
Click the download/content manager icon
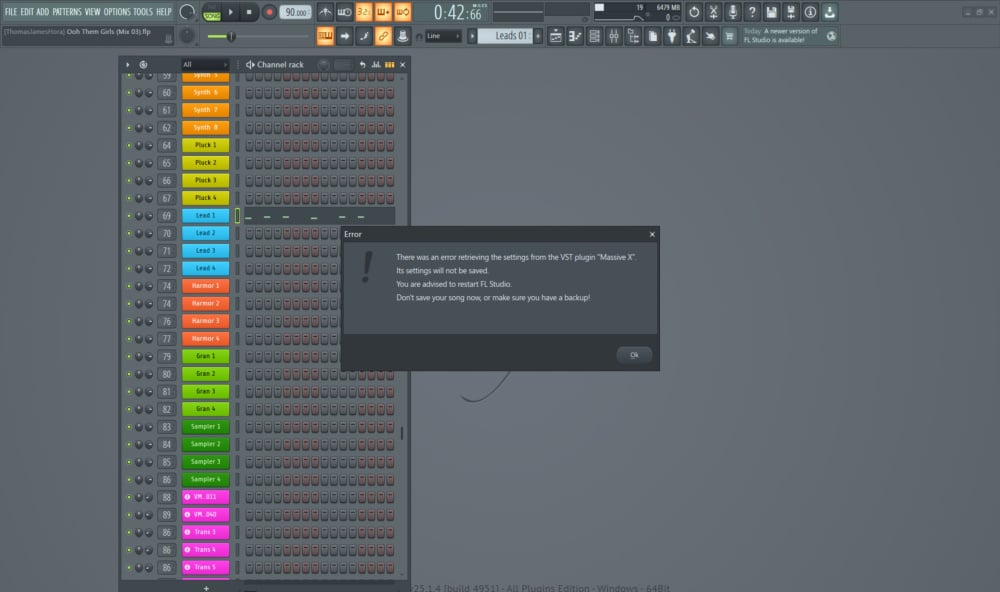click(830, 12)
